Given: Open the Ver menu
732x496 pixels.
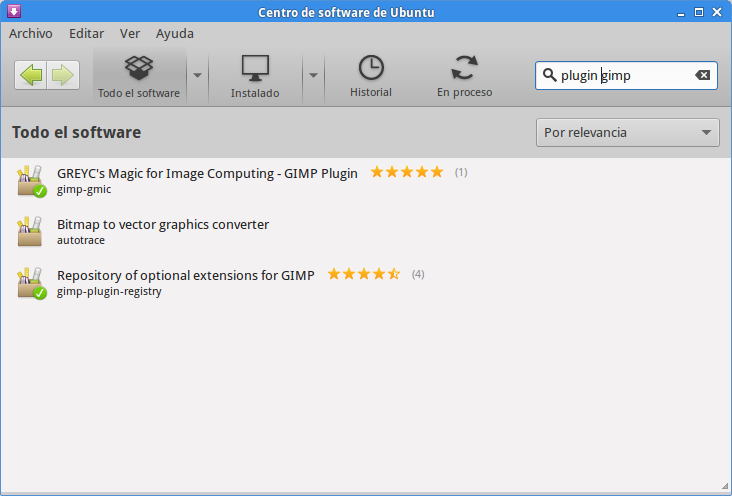Looking at the screenshot, I should pos(130,33).
